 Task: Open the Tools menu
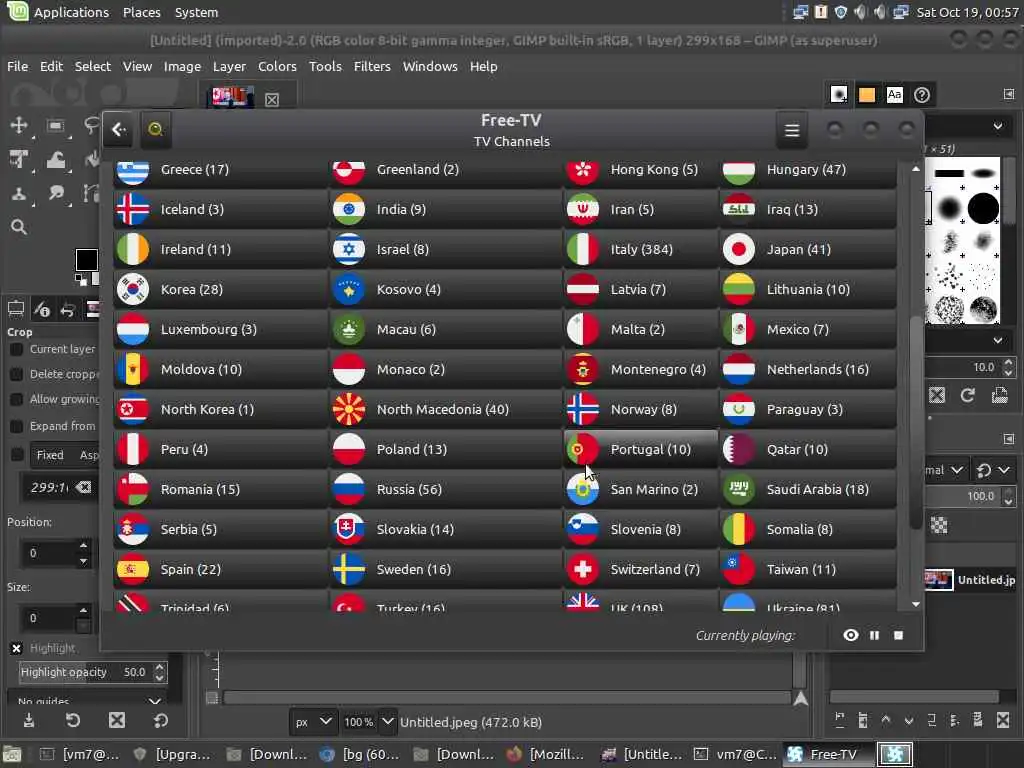325,66
